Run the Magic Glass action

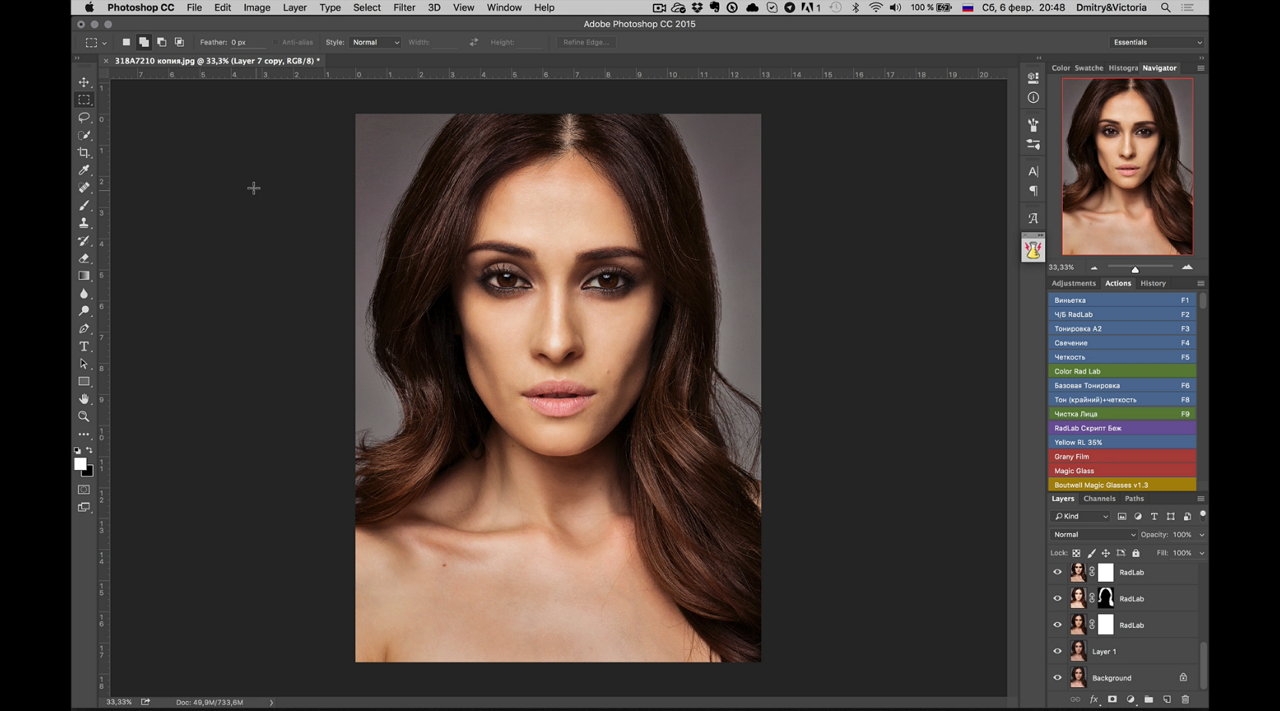coord(1122,471)
